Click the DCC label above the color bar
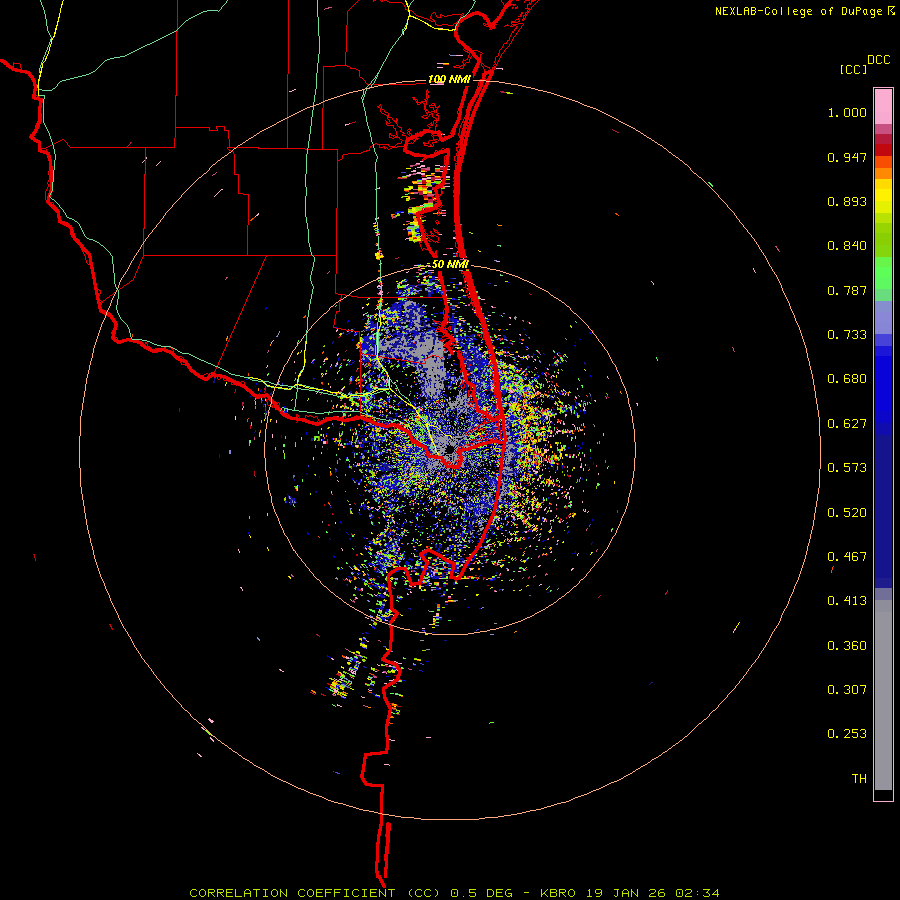This screenshot has height=900, width=900. point(879,60)
